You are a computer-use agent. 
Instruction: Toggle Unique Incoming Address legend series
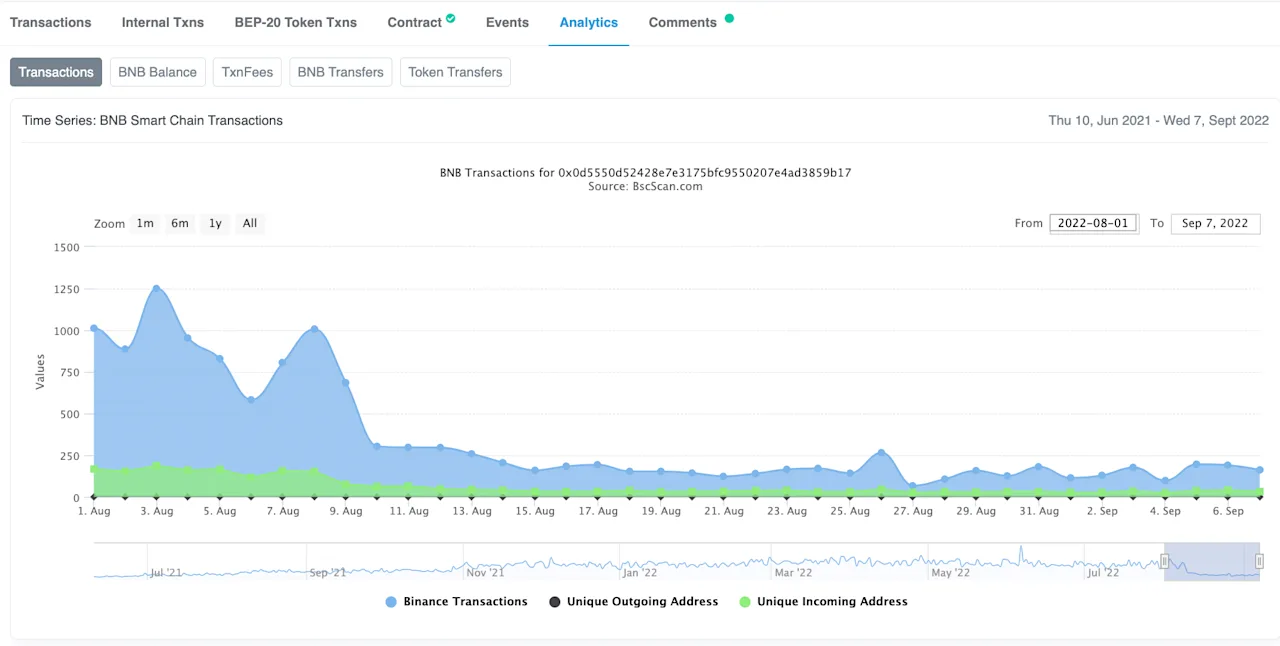[823, 602]
